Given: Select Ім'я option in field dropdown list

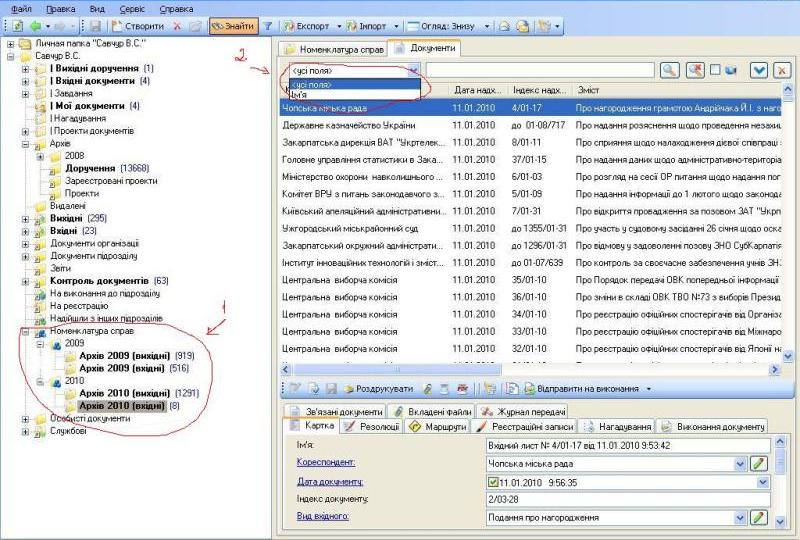Looking at the screenshot, I should [355, 94].
